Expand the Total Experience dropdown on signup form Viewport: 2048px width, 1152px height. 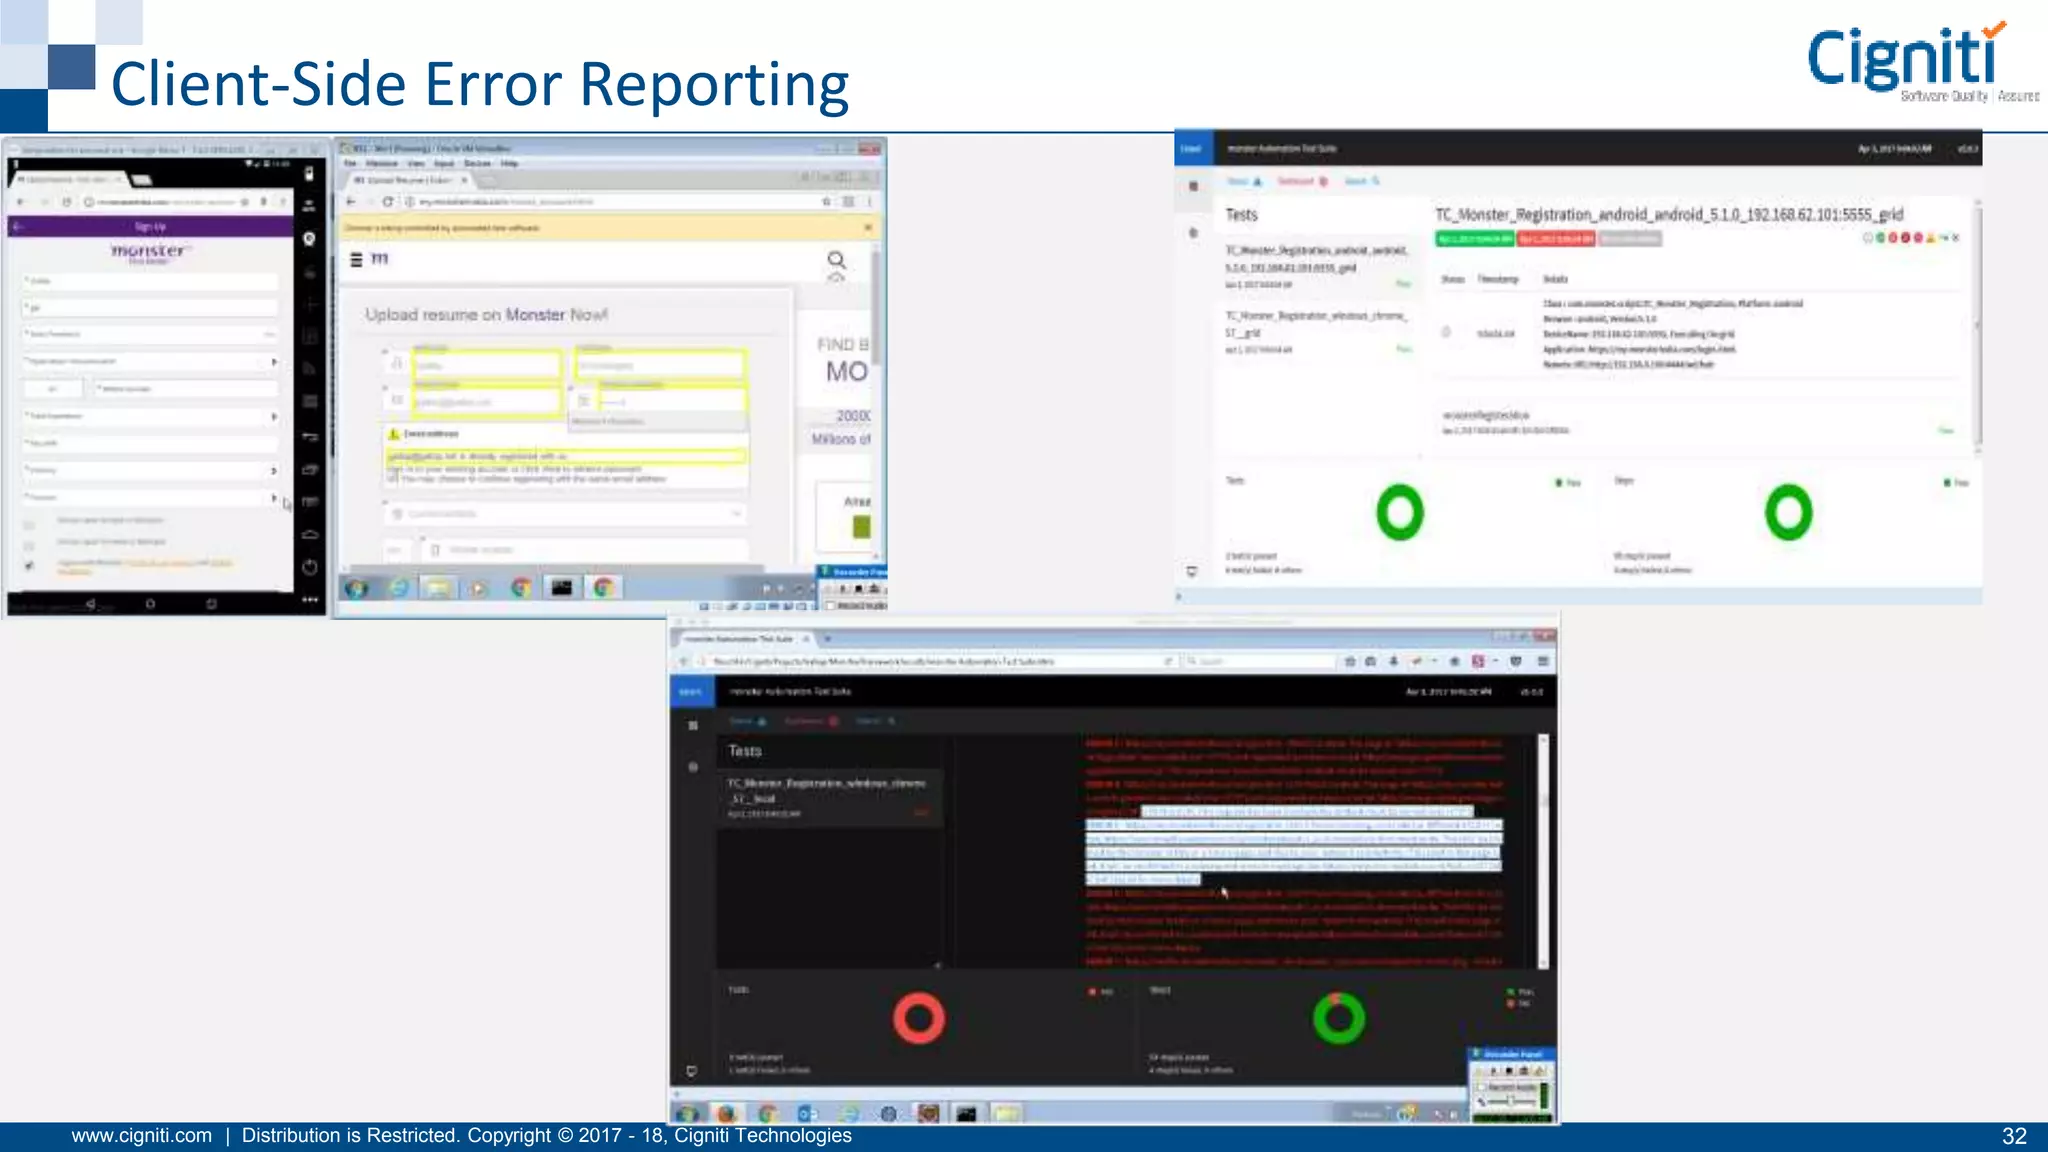273,416
